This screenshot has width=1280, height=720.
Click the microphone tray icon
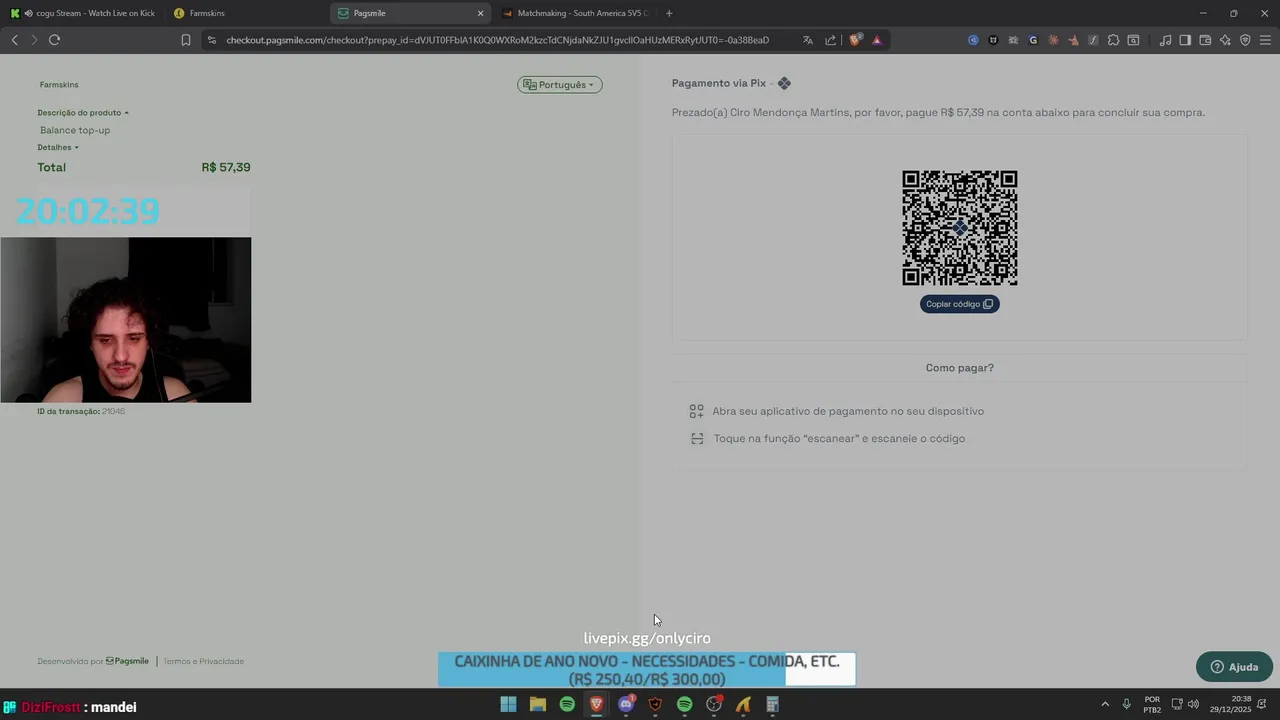click(1126, 704)
